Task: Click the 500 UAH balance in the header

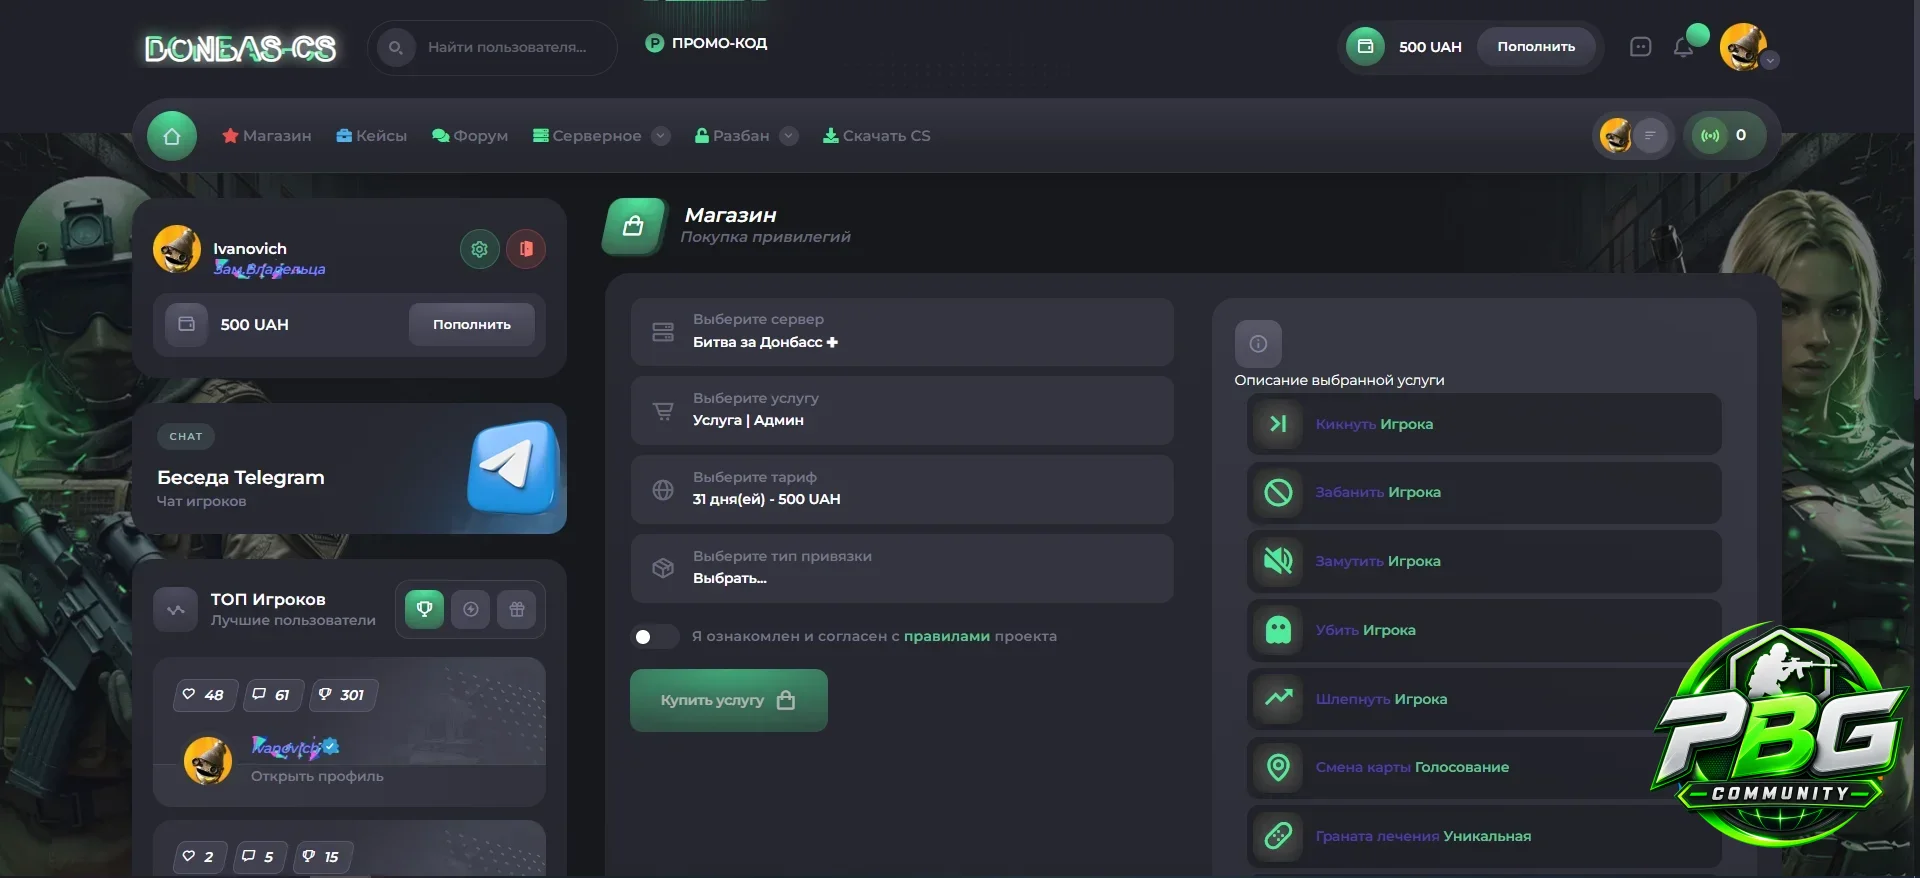Action: pos(1430,47)
